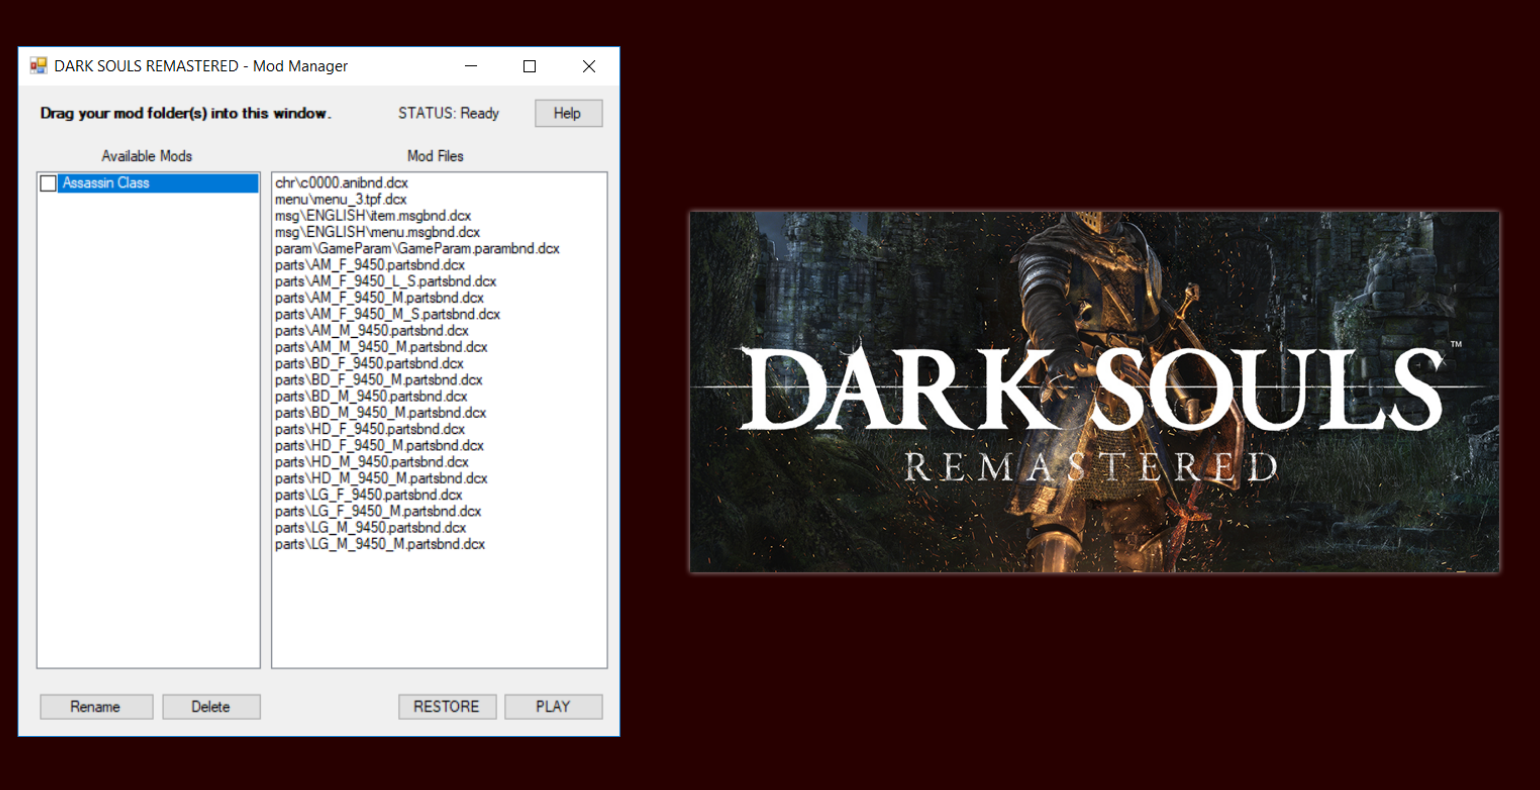Select parts\HD_F_9450_M.partsbnd.dcx entry
The height and width of the screenshot is (790, 1540).
[379, 445]
